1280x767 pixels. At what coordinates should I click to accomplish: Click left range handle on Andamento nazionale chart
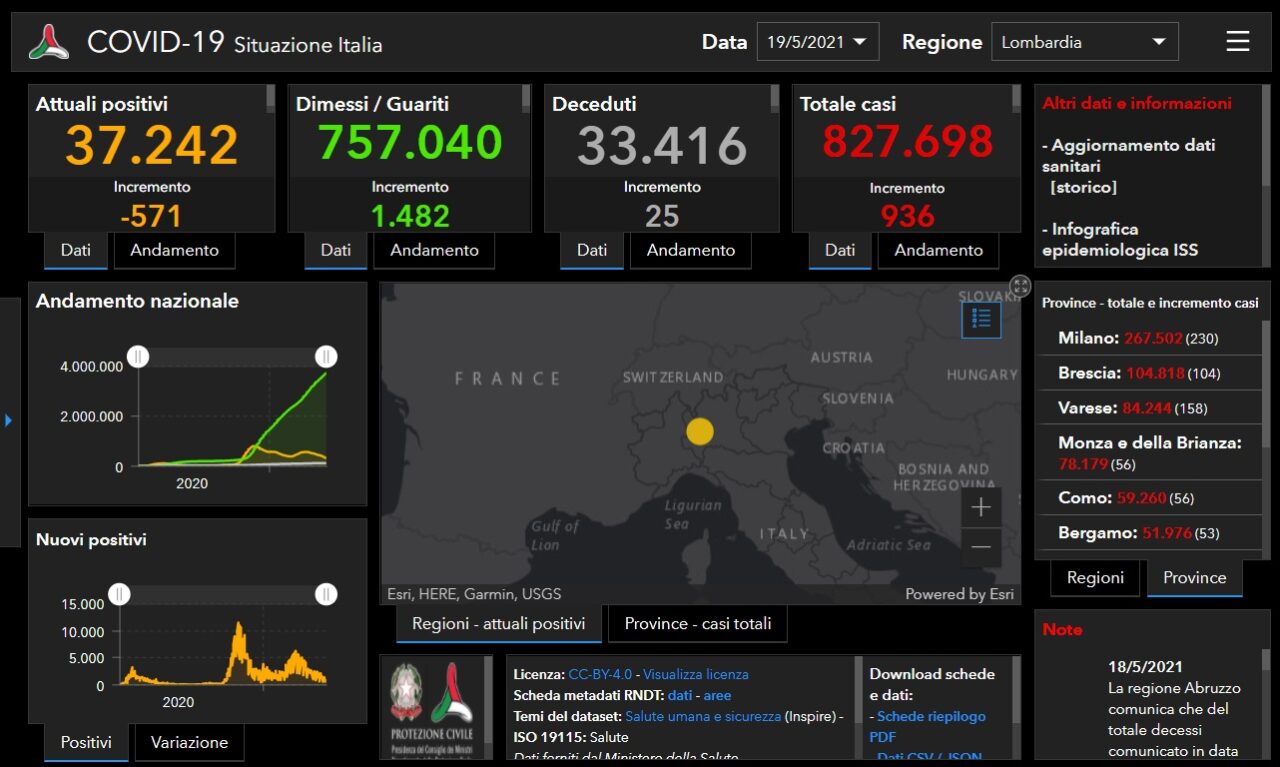(138, 357)
